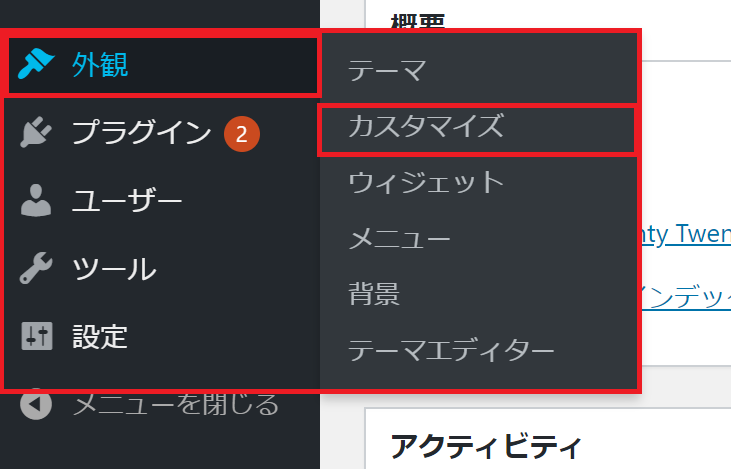Image resolution: width=731 pixels, height=469 pixels.
Task: Select テーマ in the submenu
Action: click(x=478, y=70)
